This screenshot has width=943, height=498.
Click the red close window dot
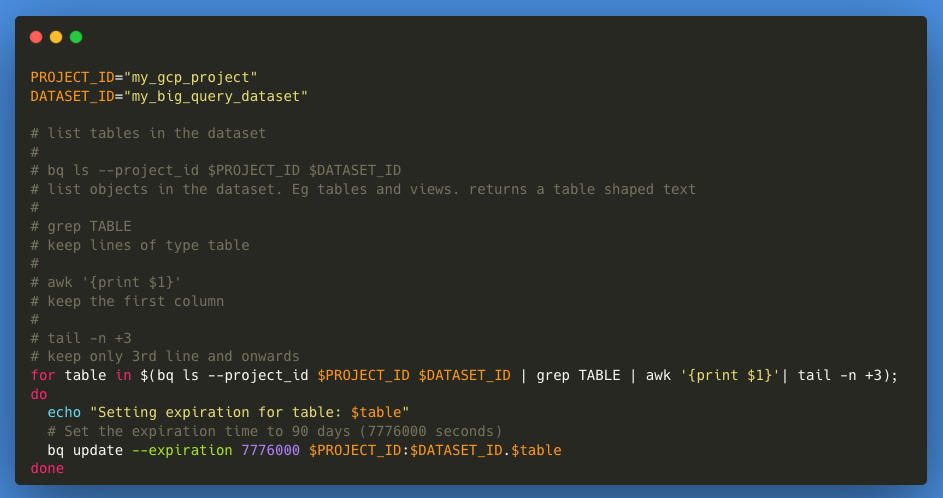(36, 37)
